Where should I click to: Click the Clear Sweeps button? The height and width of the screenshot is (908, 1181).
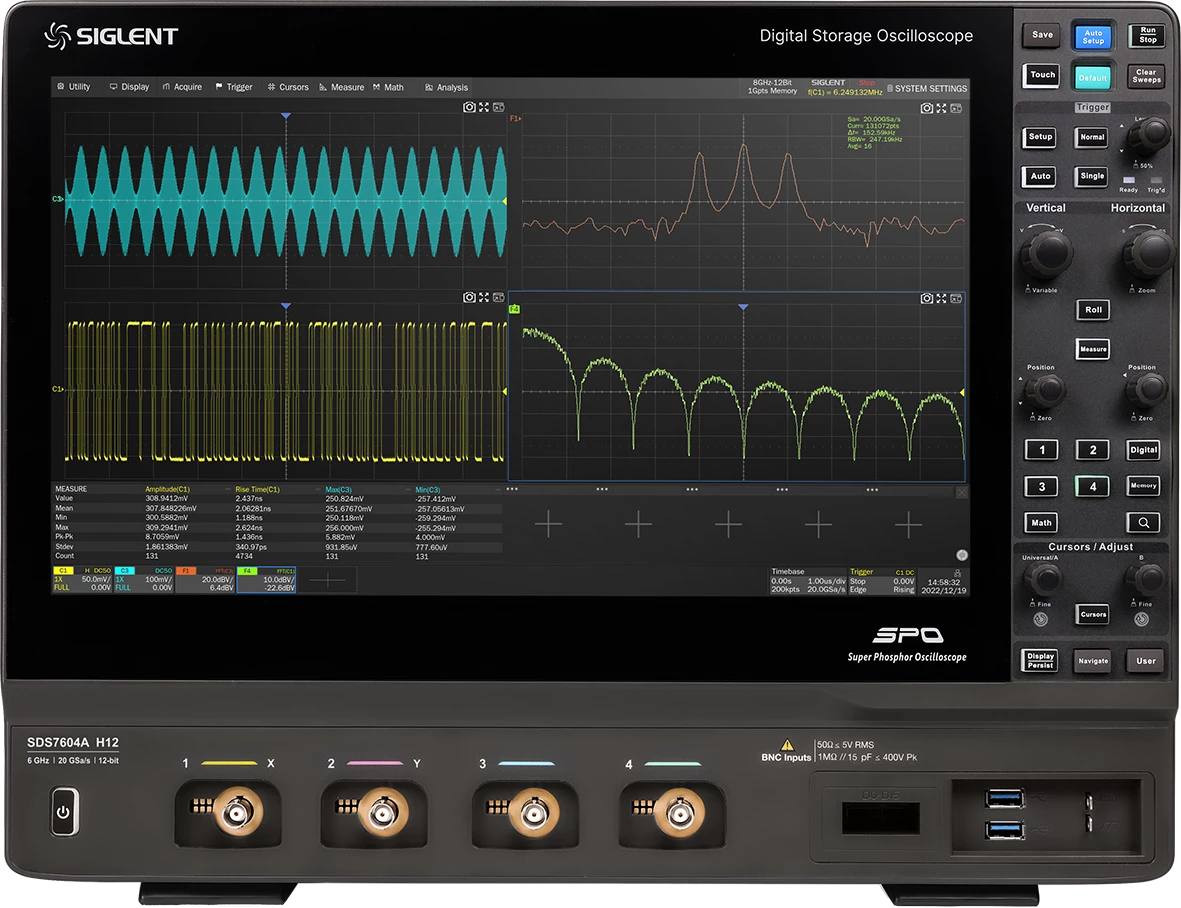[x=1146, y=75]
